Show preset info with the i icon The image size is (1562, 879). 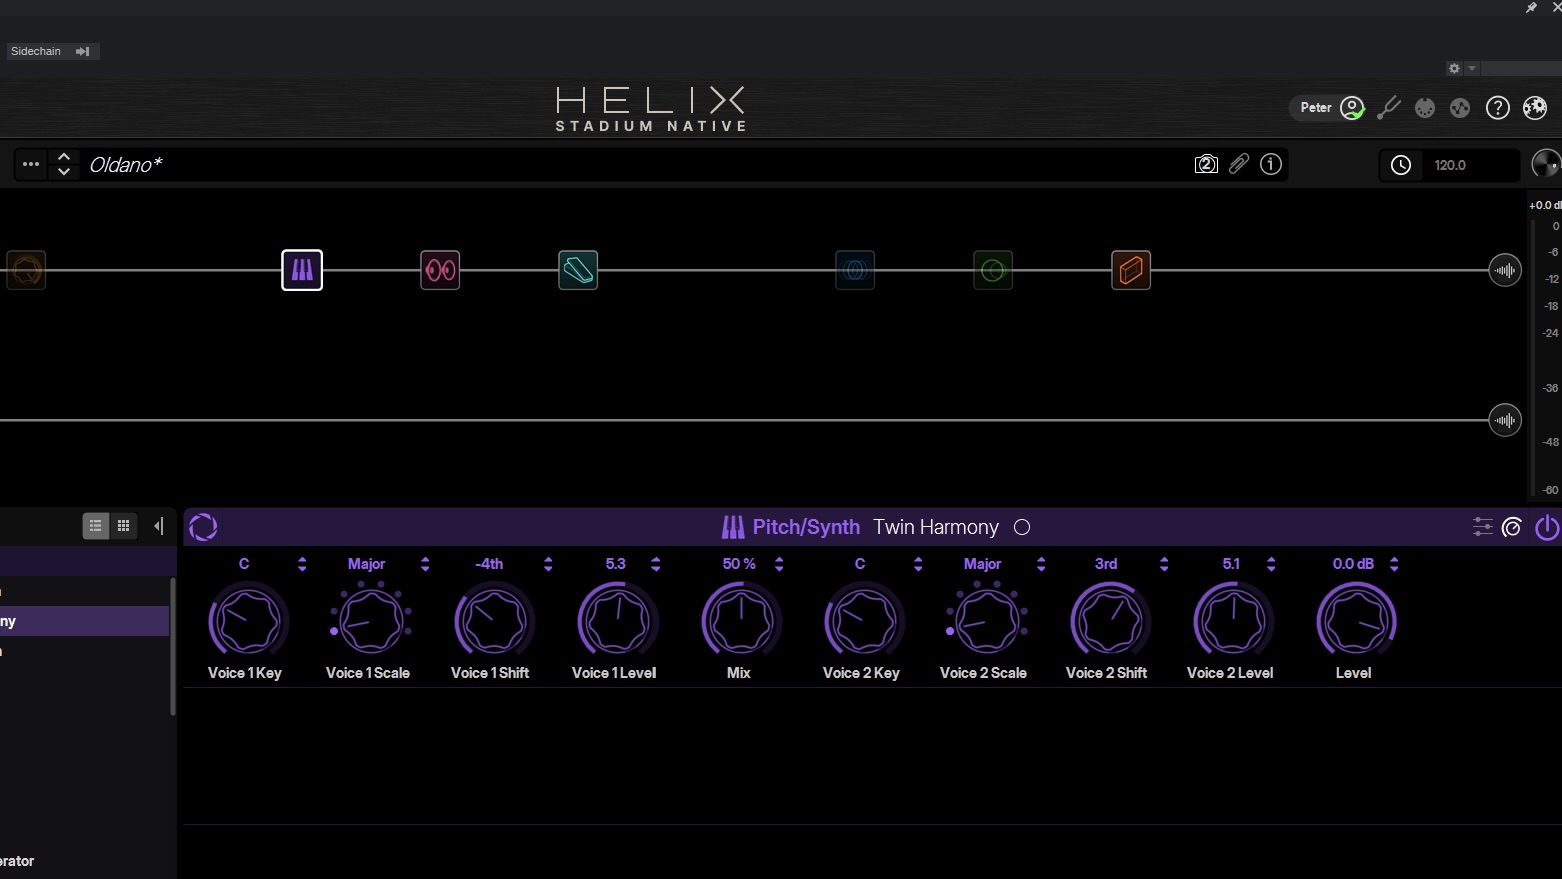pyautogui.click(x=1271, y=164)
